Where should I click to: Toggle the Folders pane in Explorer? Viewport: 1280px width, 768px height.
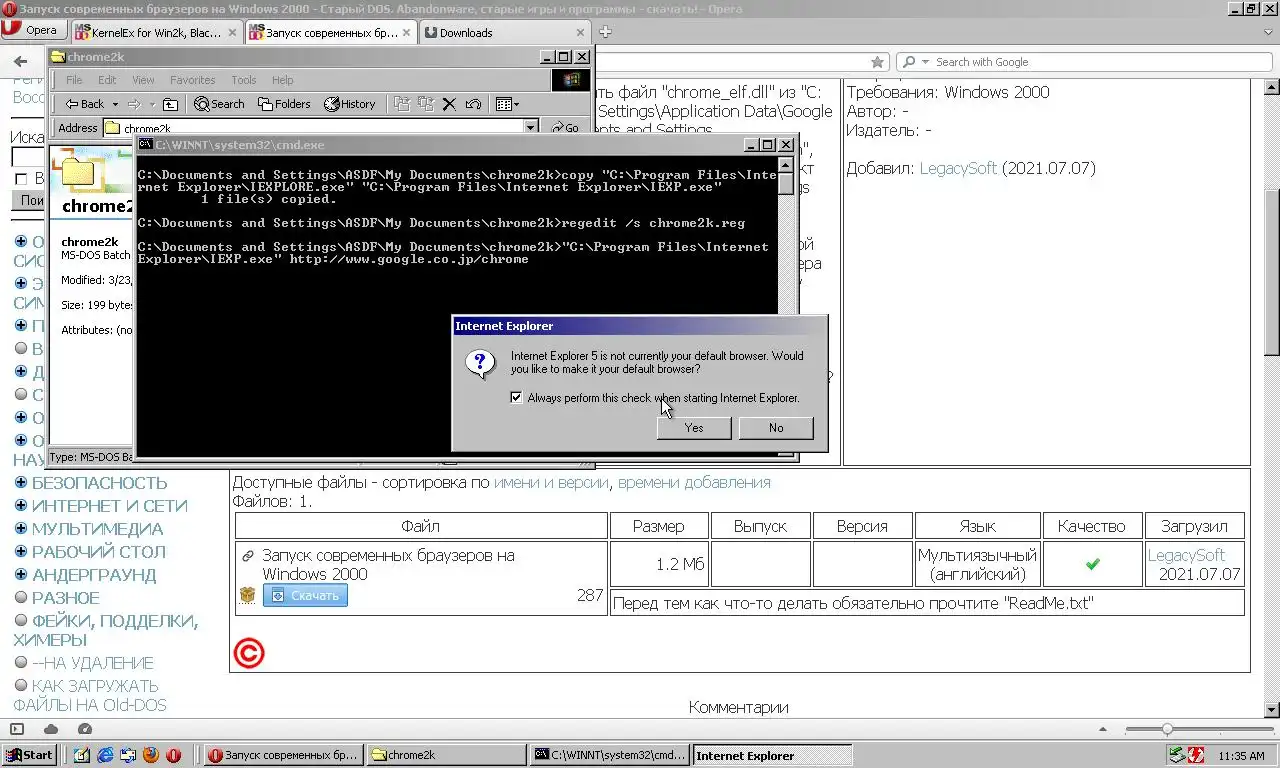pos(284,104)
